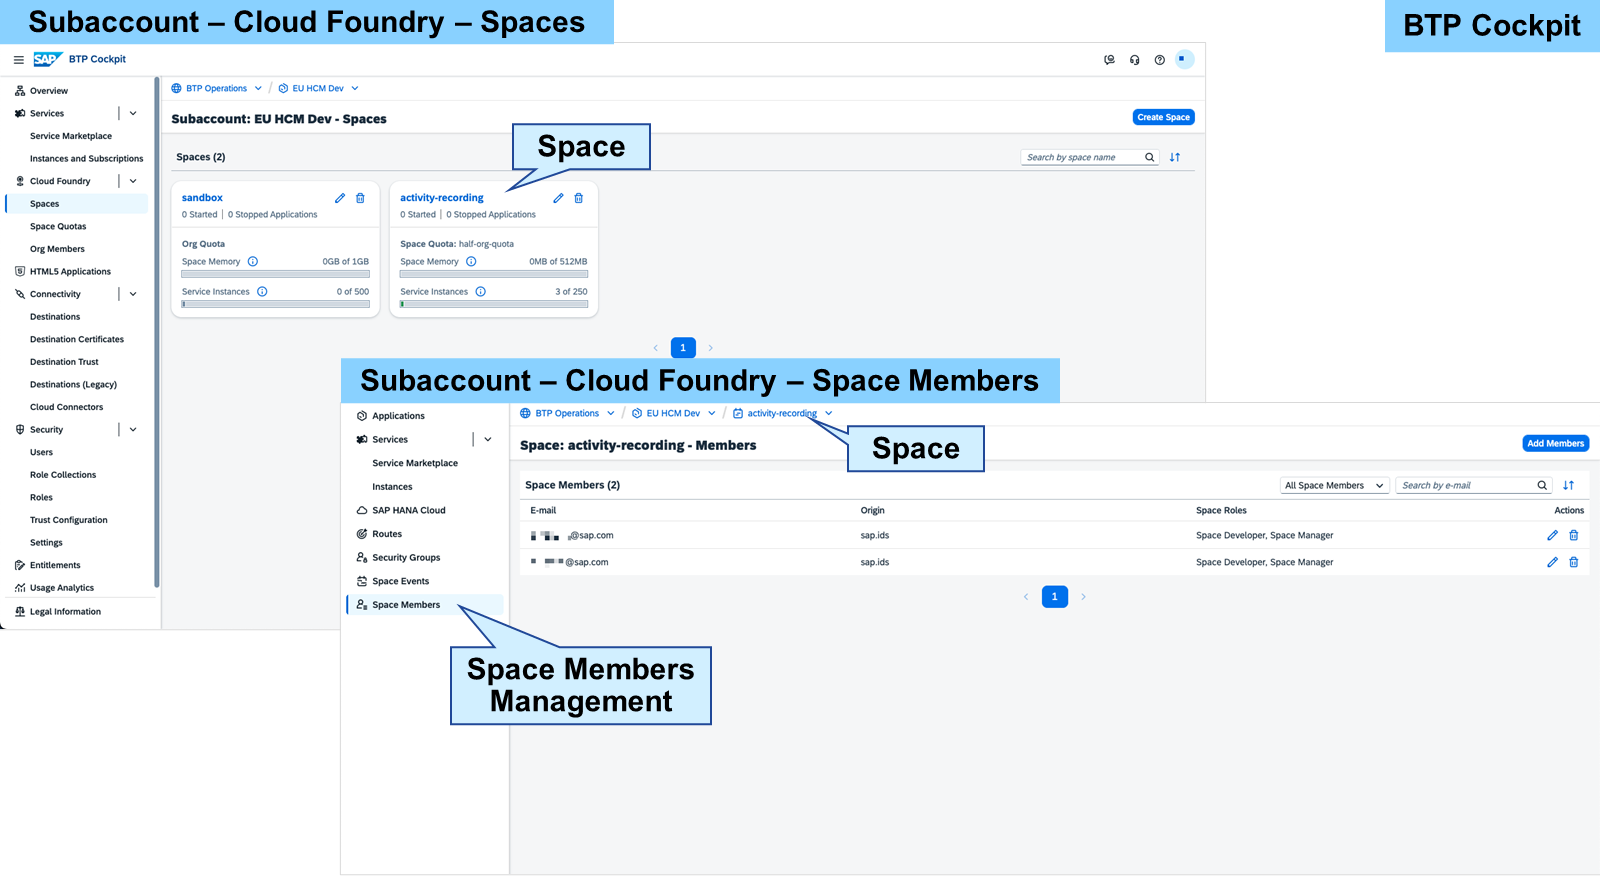Image resolution: width=1600 pixels, height=876 pixels.
Task: Click the SAP logo in header
Action: coord(47,59)
